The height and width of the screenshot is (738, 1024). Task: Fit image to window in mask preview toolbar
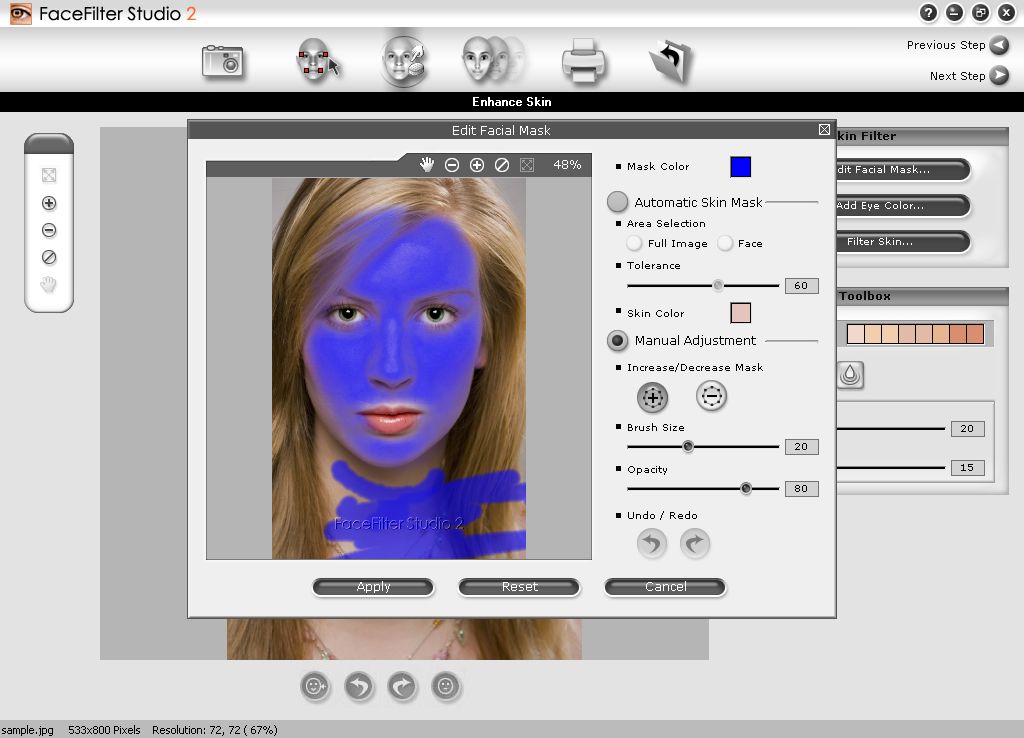(527, 165)
